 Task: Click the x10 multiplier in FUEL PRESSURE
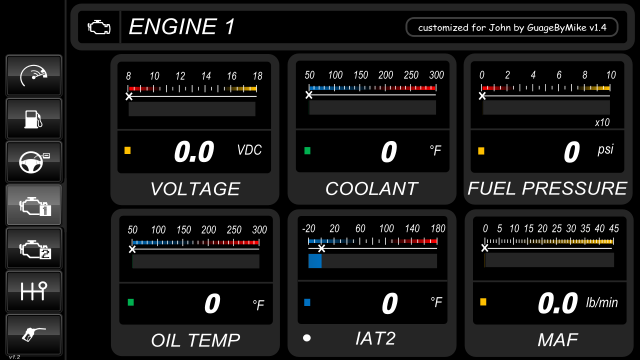click(x=602, y=122)
